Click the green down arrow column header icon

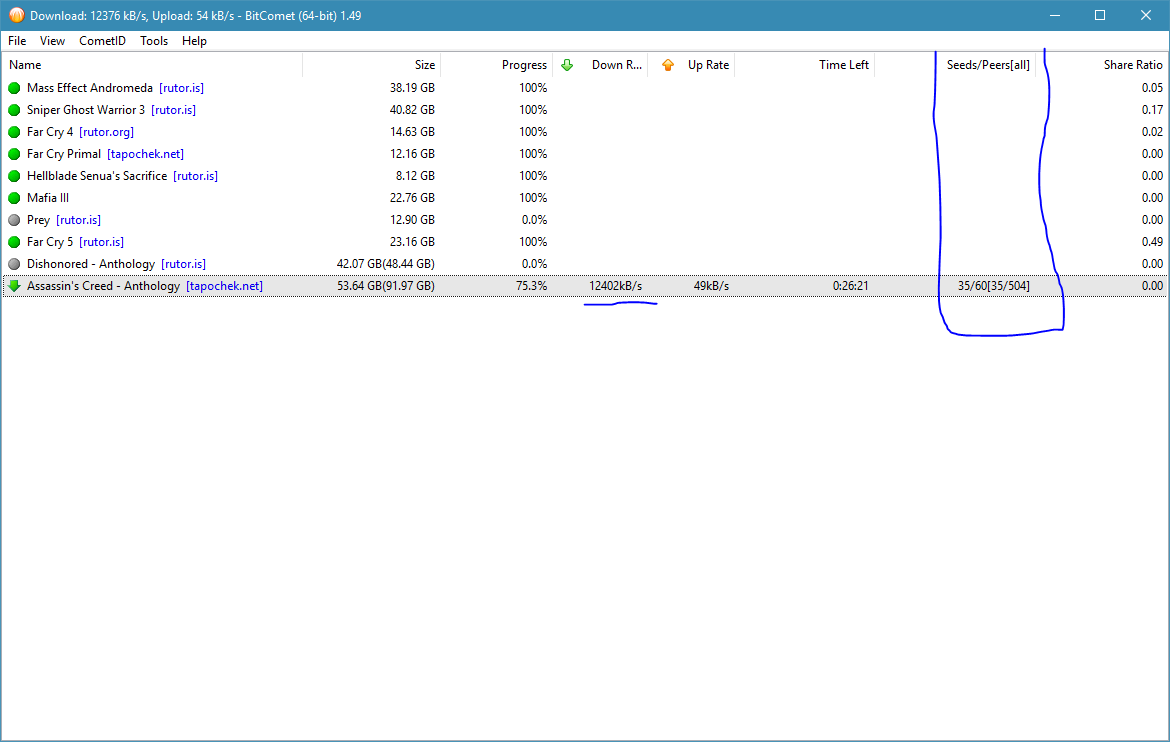click(567, 65)
